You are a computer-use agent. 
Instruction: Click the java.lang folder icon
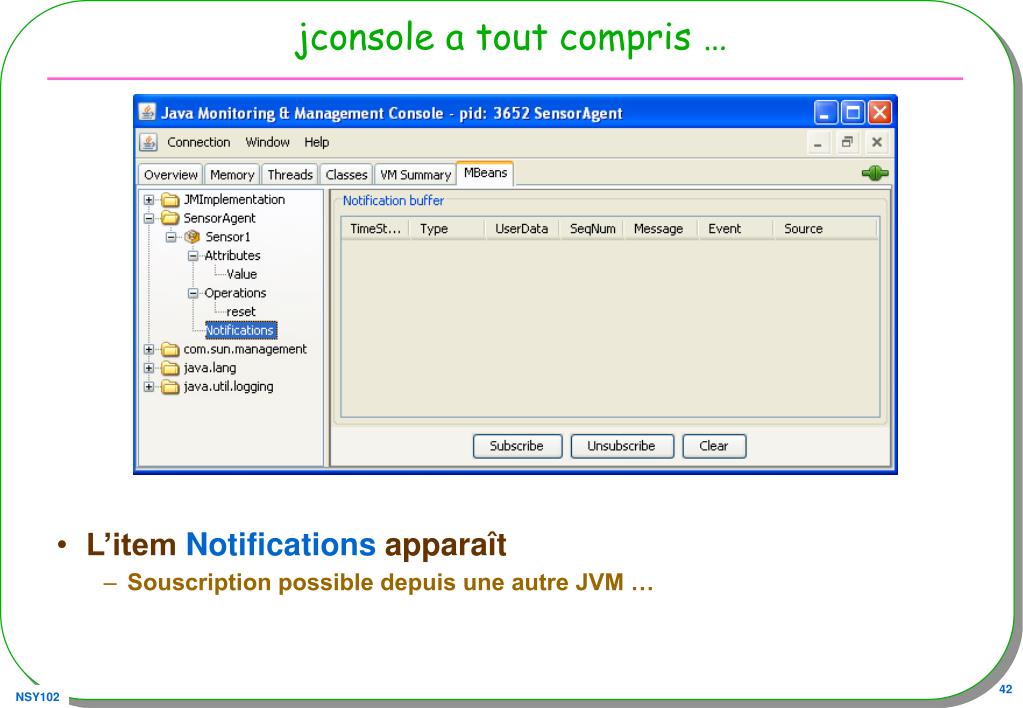pyautogui.click(x=170, y=368)
